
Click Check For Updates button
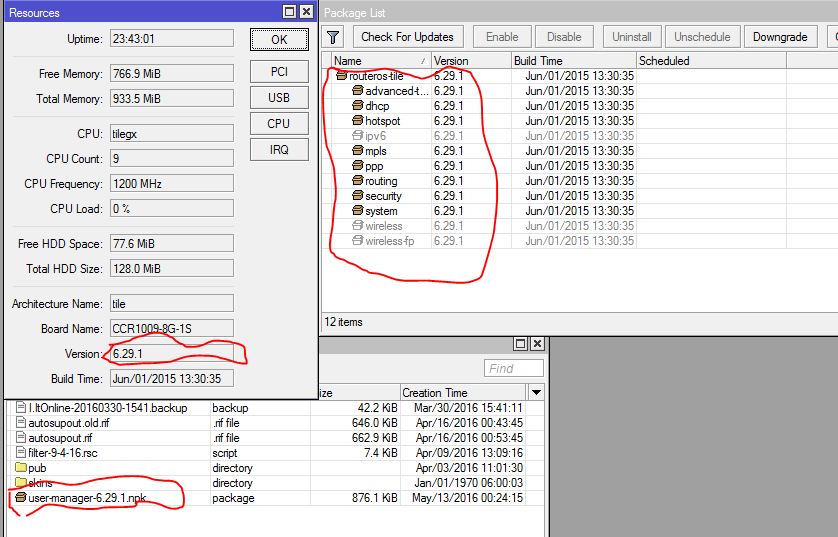pos(408,37)
